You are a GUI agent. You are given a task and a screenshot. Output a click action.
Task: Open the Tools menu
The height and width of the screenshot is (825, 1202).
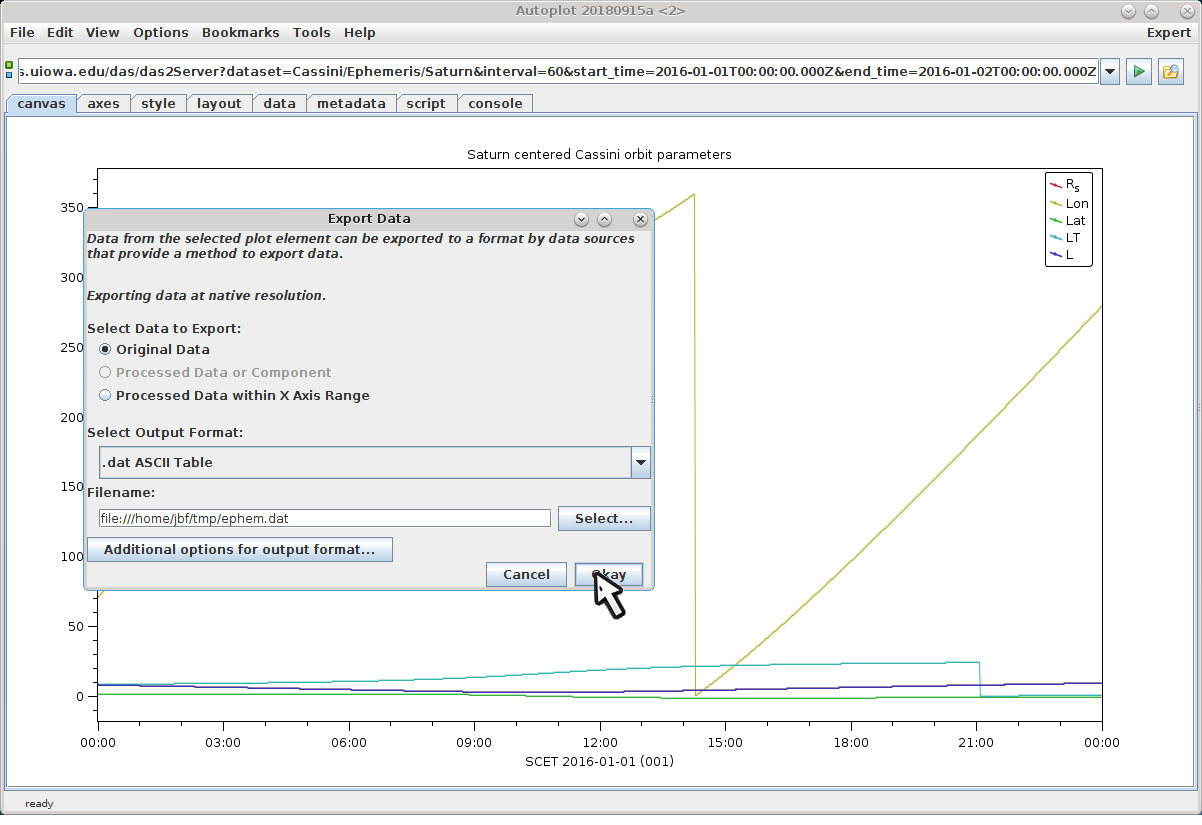click(311, 33)
